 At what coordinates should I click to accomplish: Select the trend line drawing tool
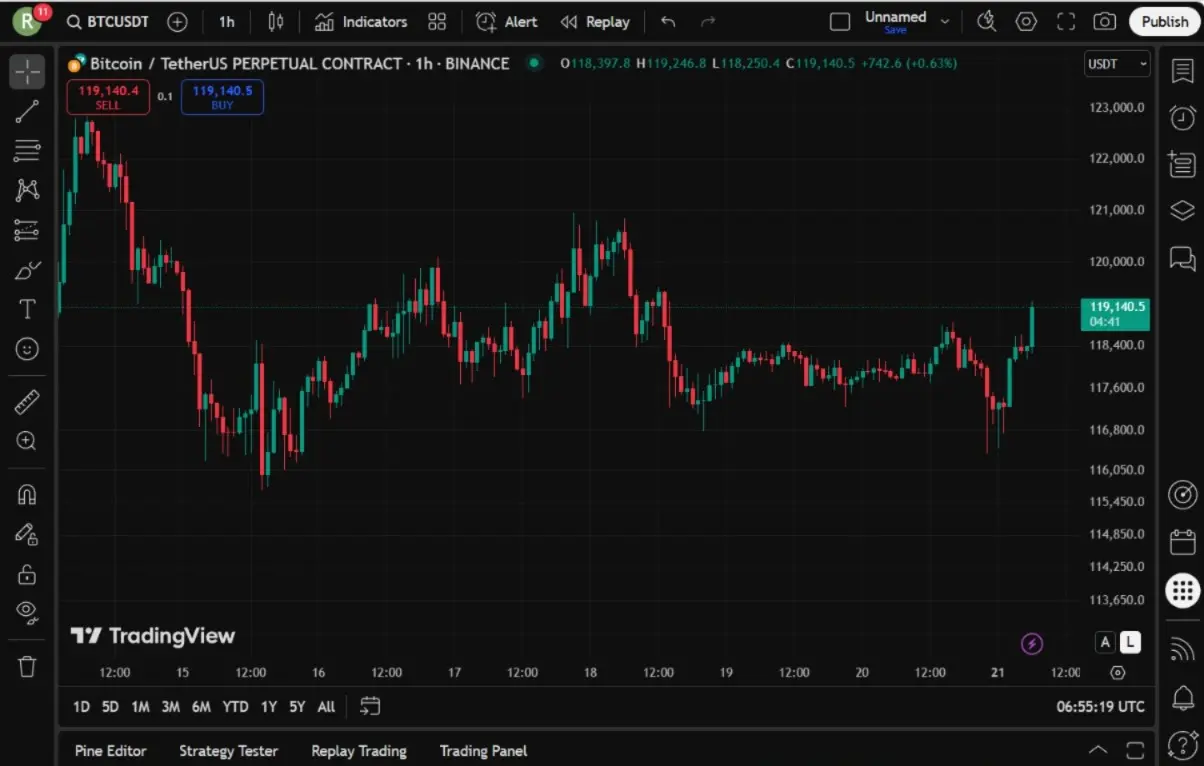pyautogui.click(x=27, y=111)
